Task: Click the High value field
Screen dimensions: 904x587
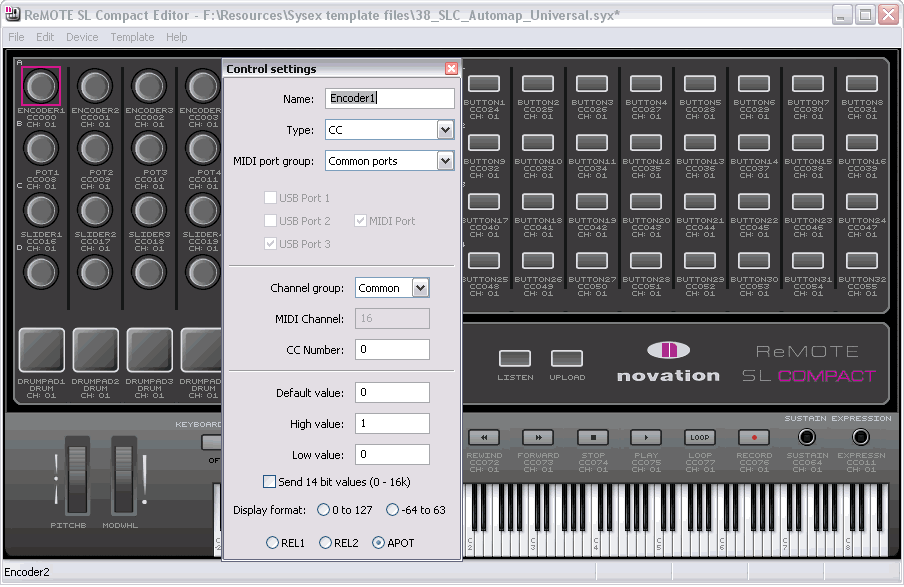Action: (392, 424)
